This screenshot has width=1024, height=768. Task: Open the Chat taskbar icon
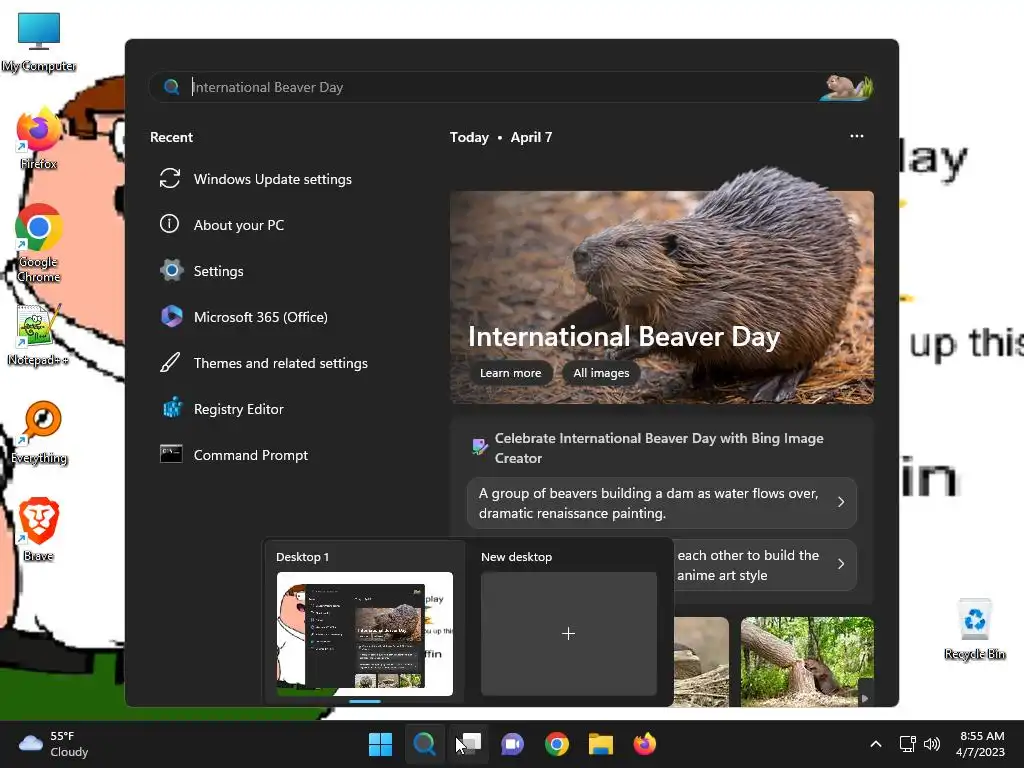pyautogui.click(x=513, y=744)
